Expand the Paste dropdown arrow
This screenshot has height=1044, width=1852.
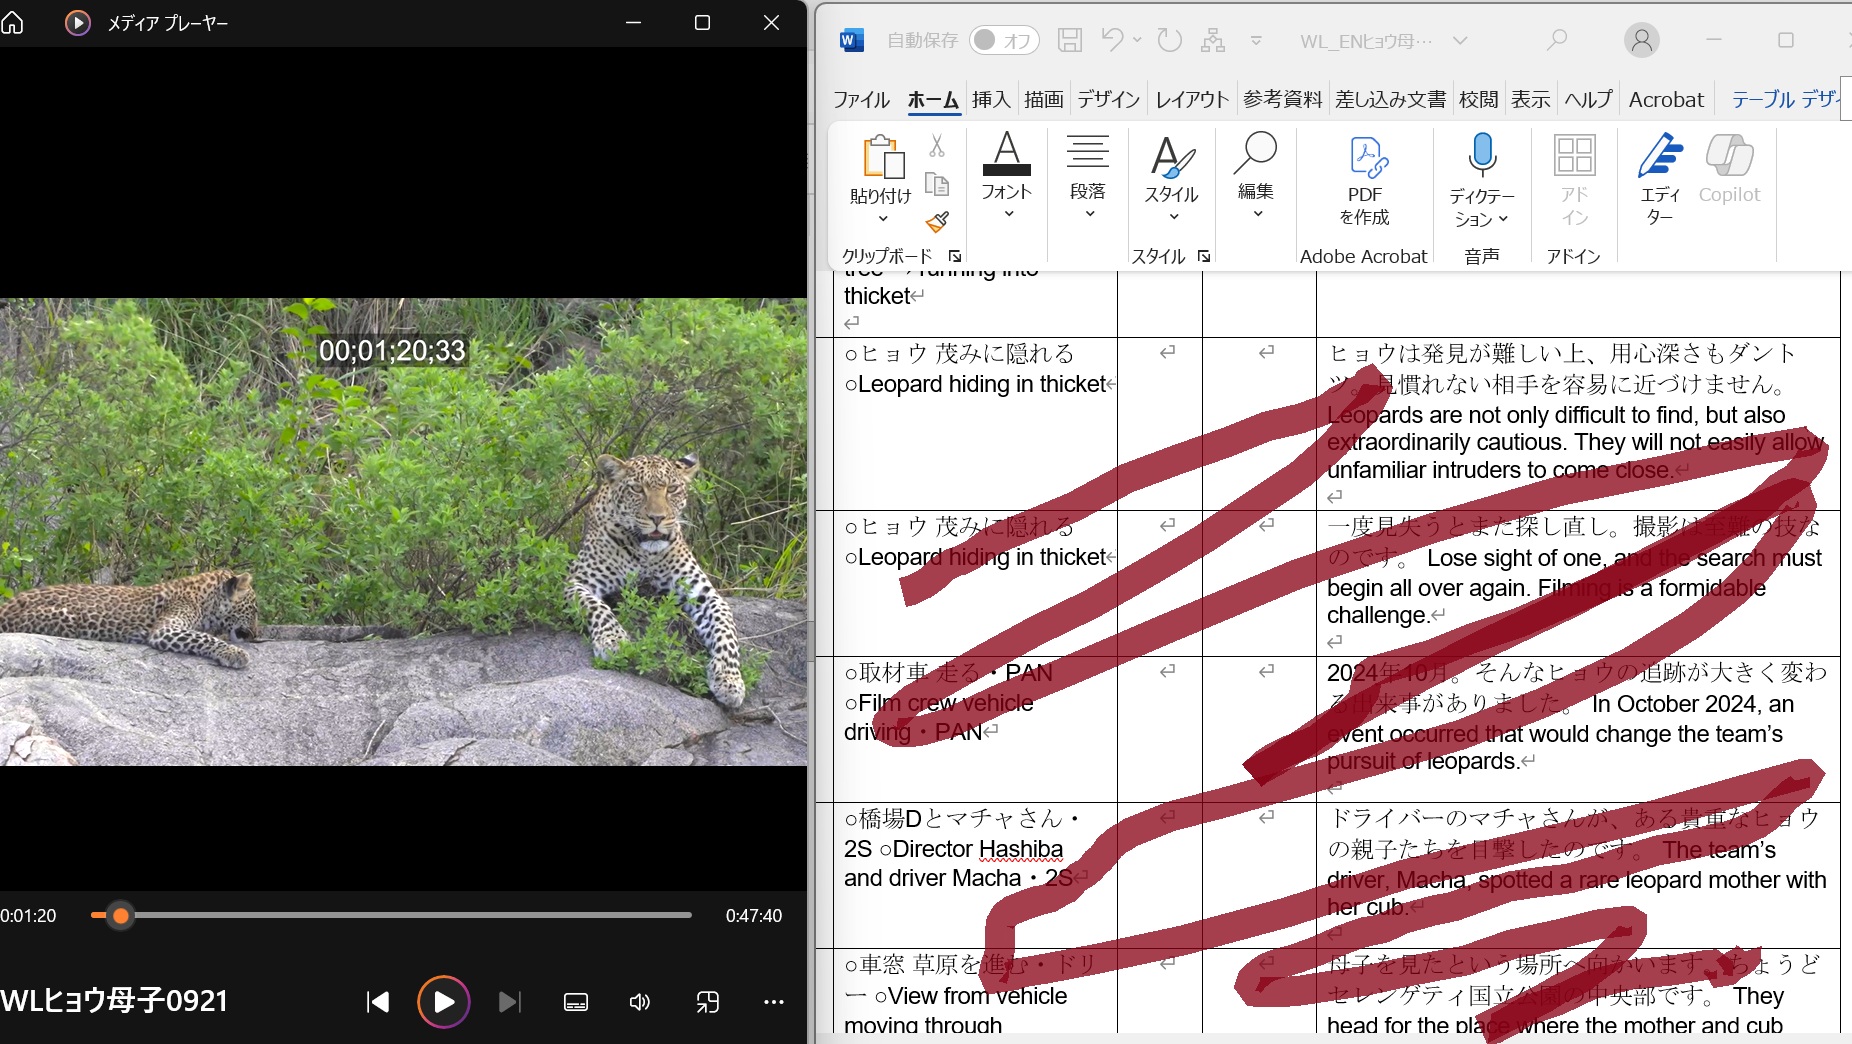click(x=882, y=218)
